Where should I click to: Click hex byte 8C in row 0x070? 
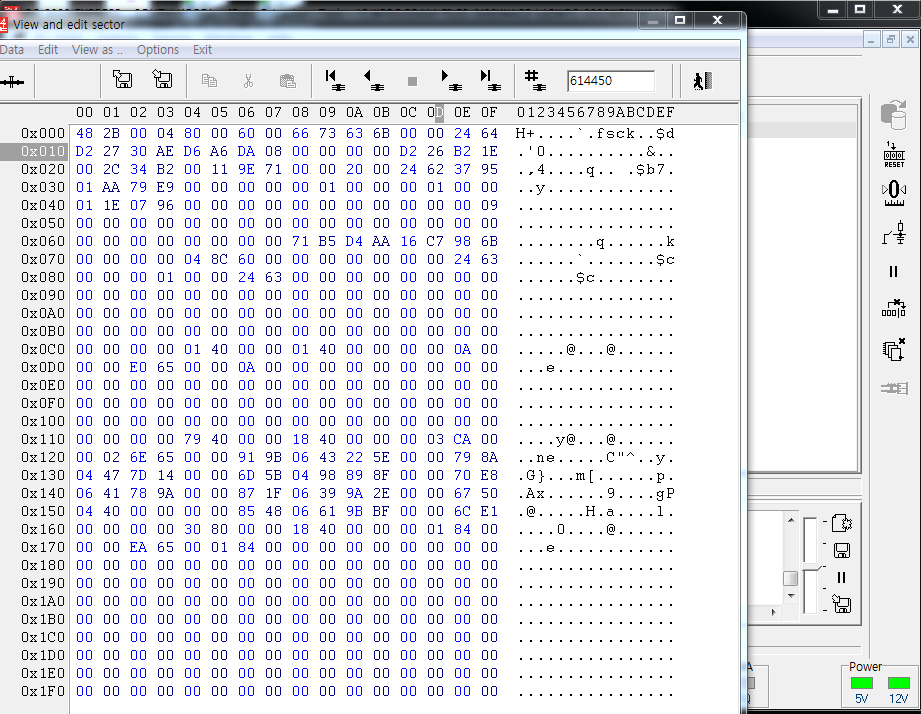tap(219, 260)
